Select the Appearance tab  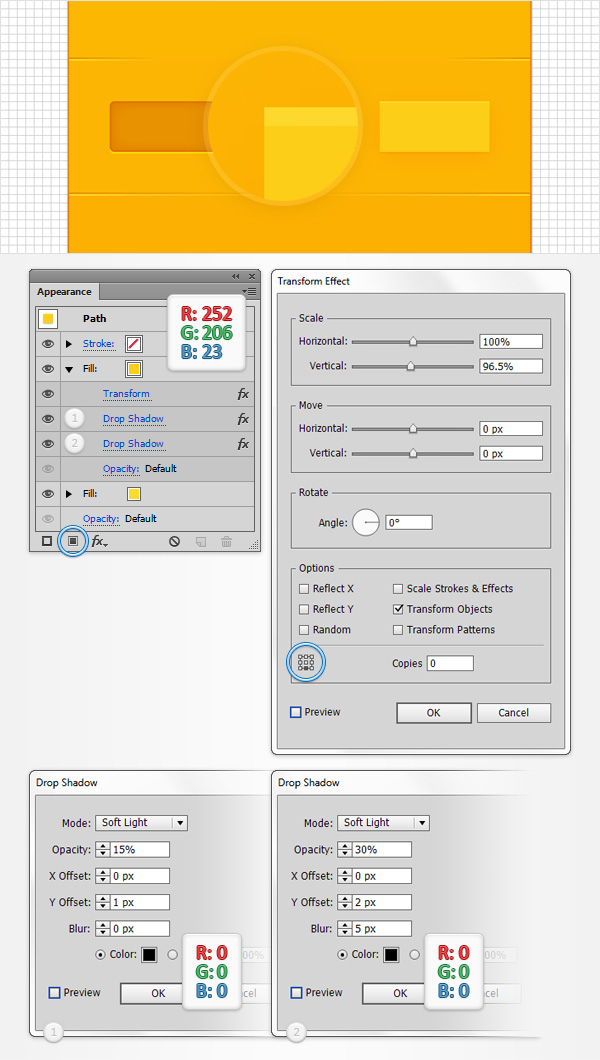pyautogui.click(x=64, y=292)
